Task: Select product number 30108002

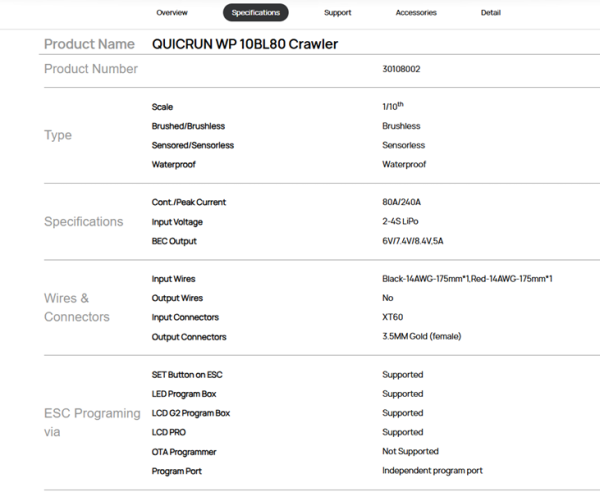Action: click(401, 69)
